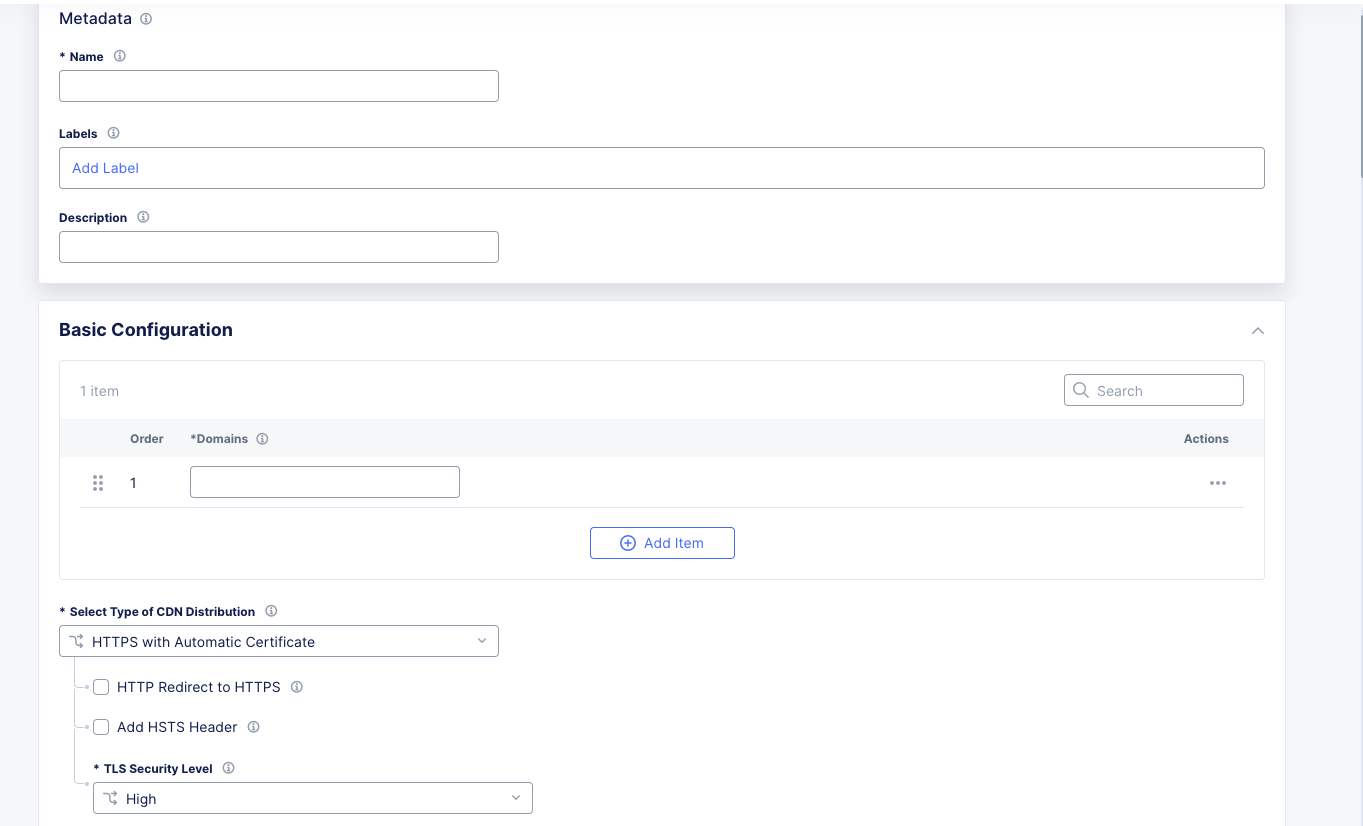
Task: Click Add Label in Labels field
Action: [105, 168]
